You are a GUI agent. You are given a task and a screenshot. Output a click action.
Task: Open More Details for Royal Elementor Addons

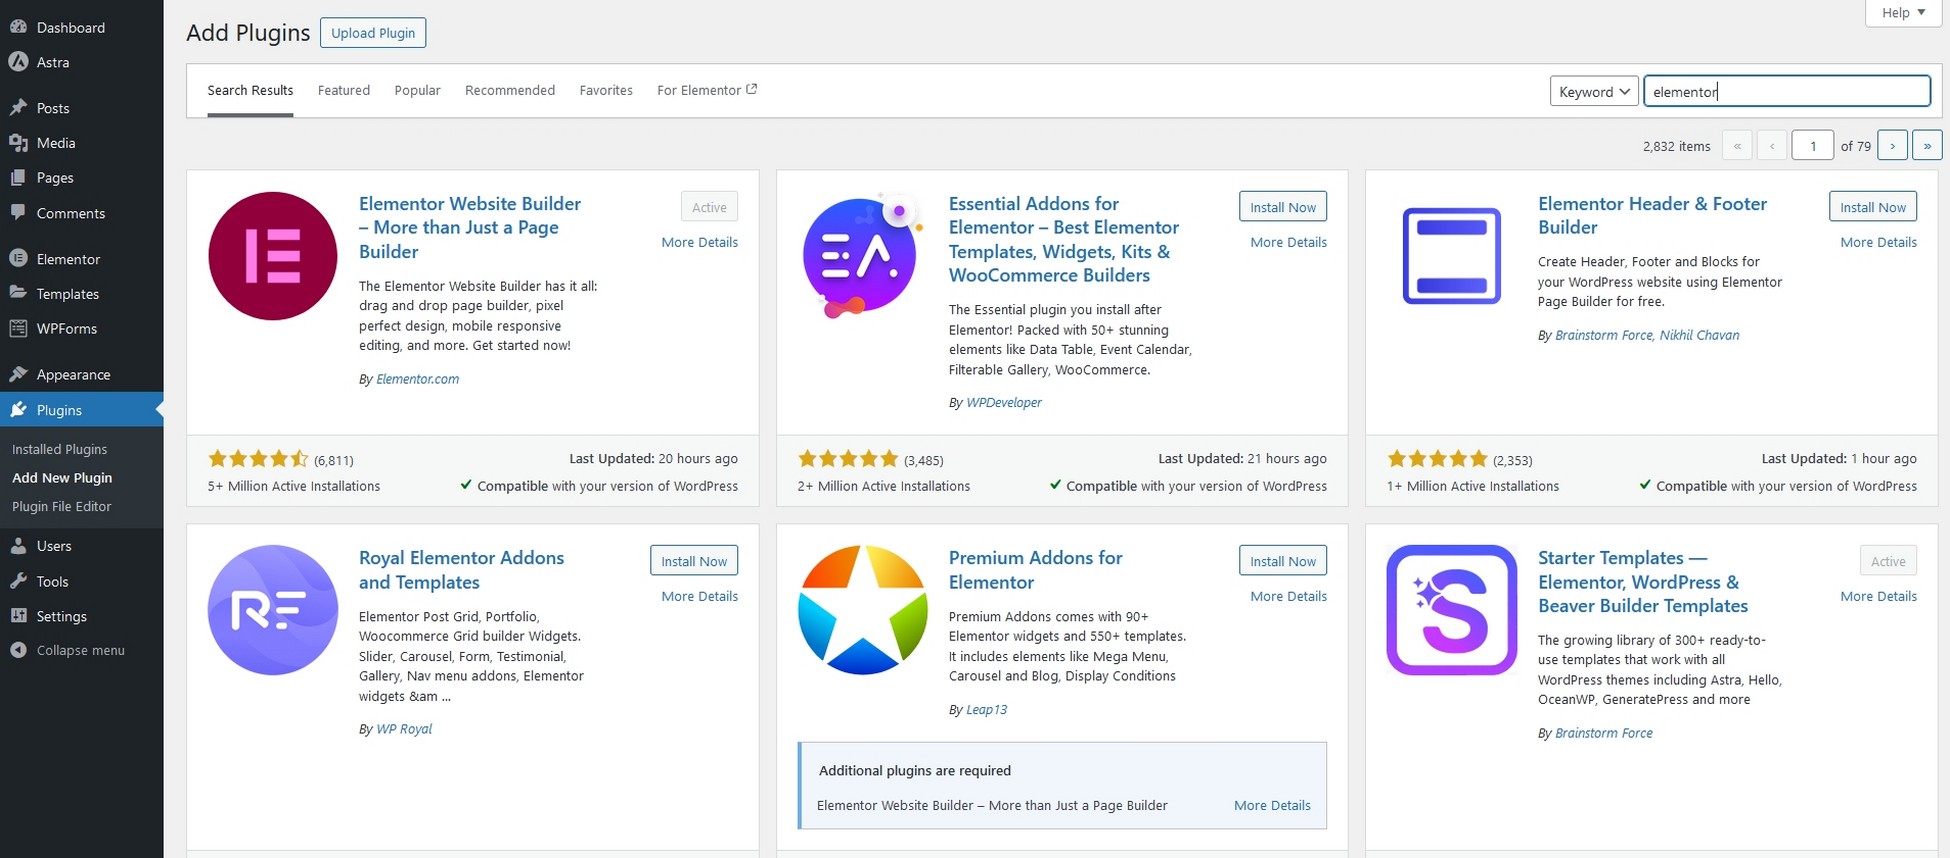click(x=699, y=596)
